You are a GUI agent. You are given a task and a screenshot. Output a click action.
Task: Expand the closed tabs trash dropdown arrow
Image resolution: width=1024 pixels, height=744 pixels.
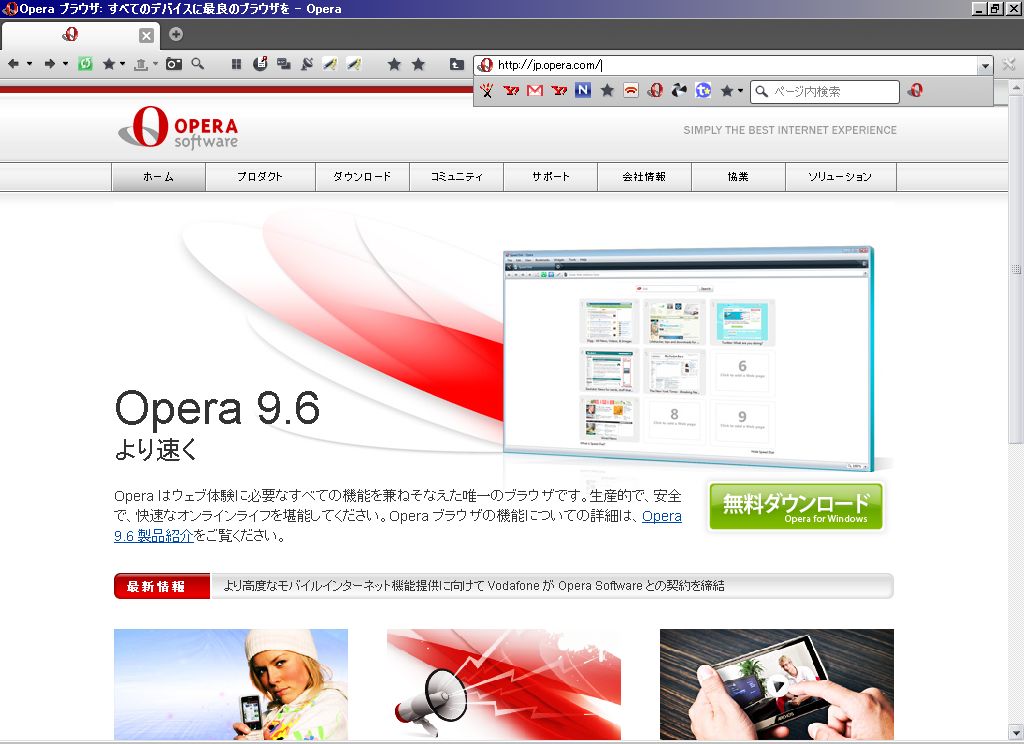(x=155, y=64)
